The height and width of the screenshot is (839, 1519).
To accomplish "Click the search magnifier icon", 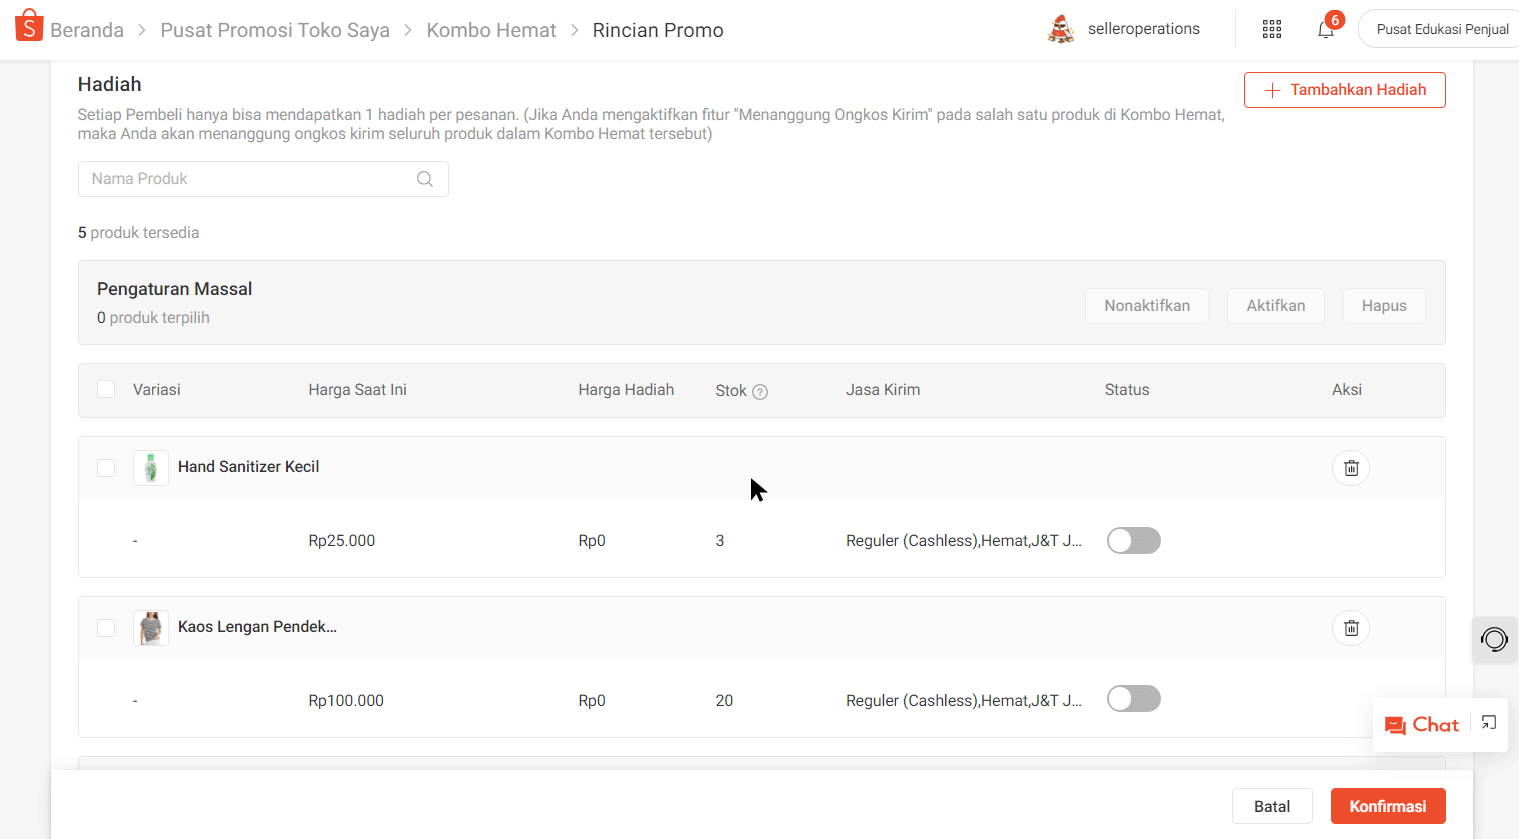I will tap(425, 179).
